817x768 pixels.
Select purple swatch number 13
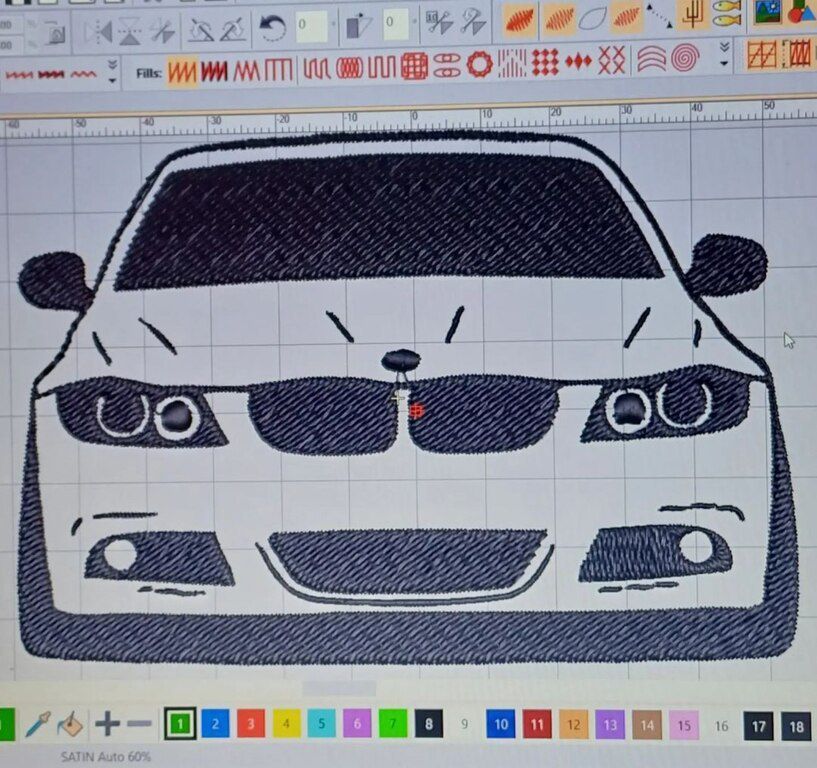pyautogui.click(x=610, y=725)
